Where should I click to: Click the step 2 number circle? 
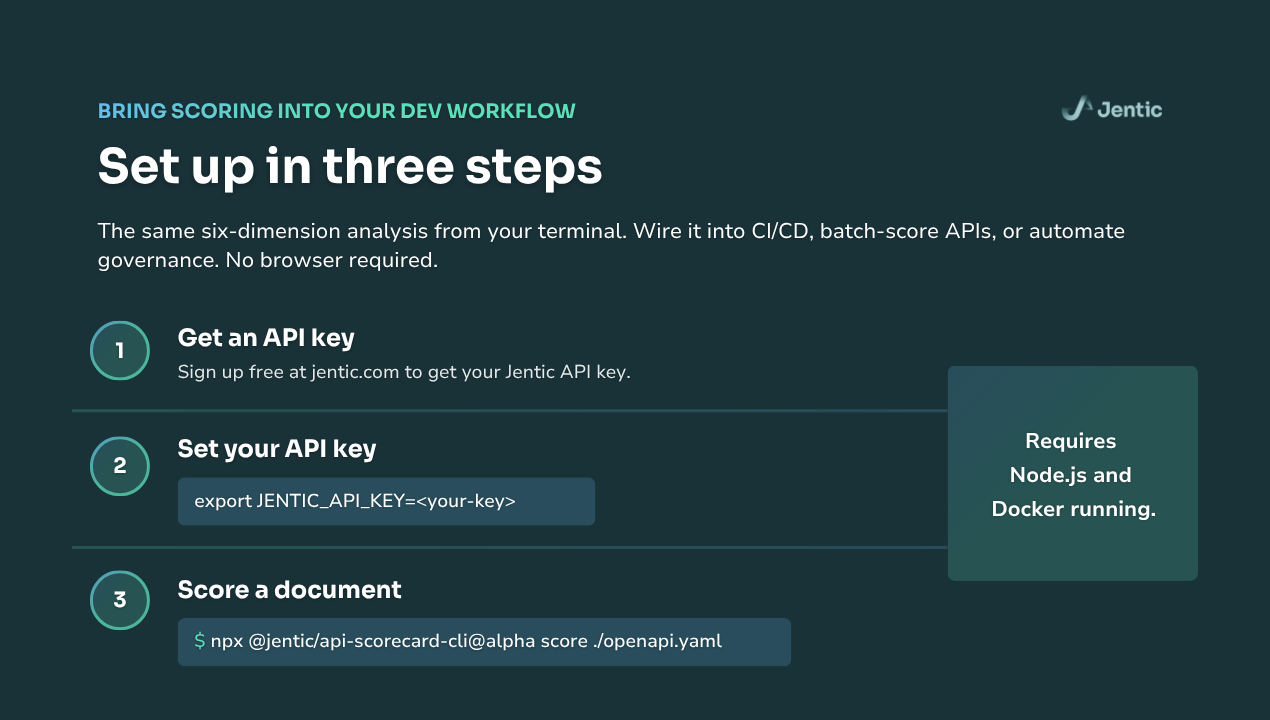[x=120, y=465]
